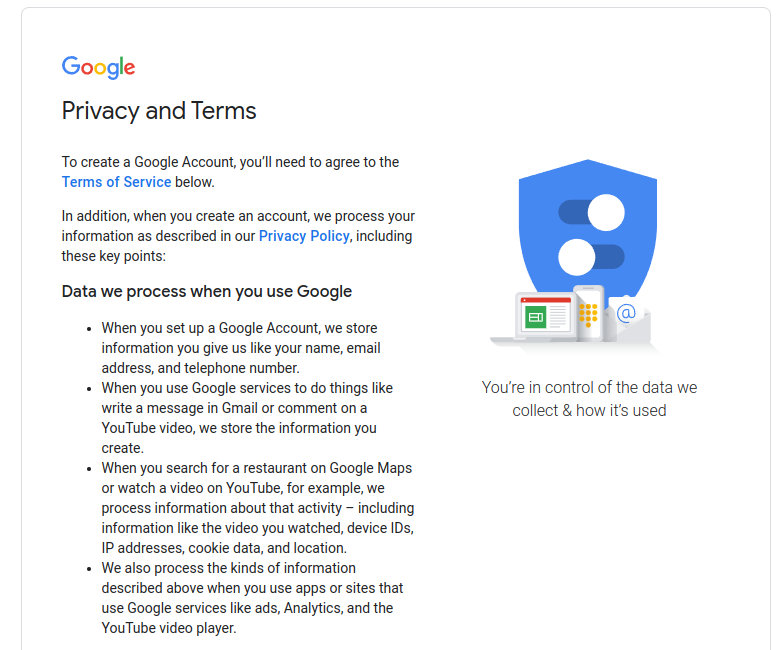Click the bullet about setting up a Google Account
This screenshot has height=650, width=784.
(x=241, y=348)
